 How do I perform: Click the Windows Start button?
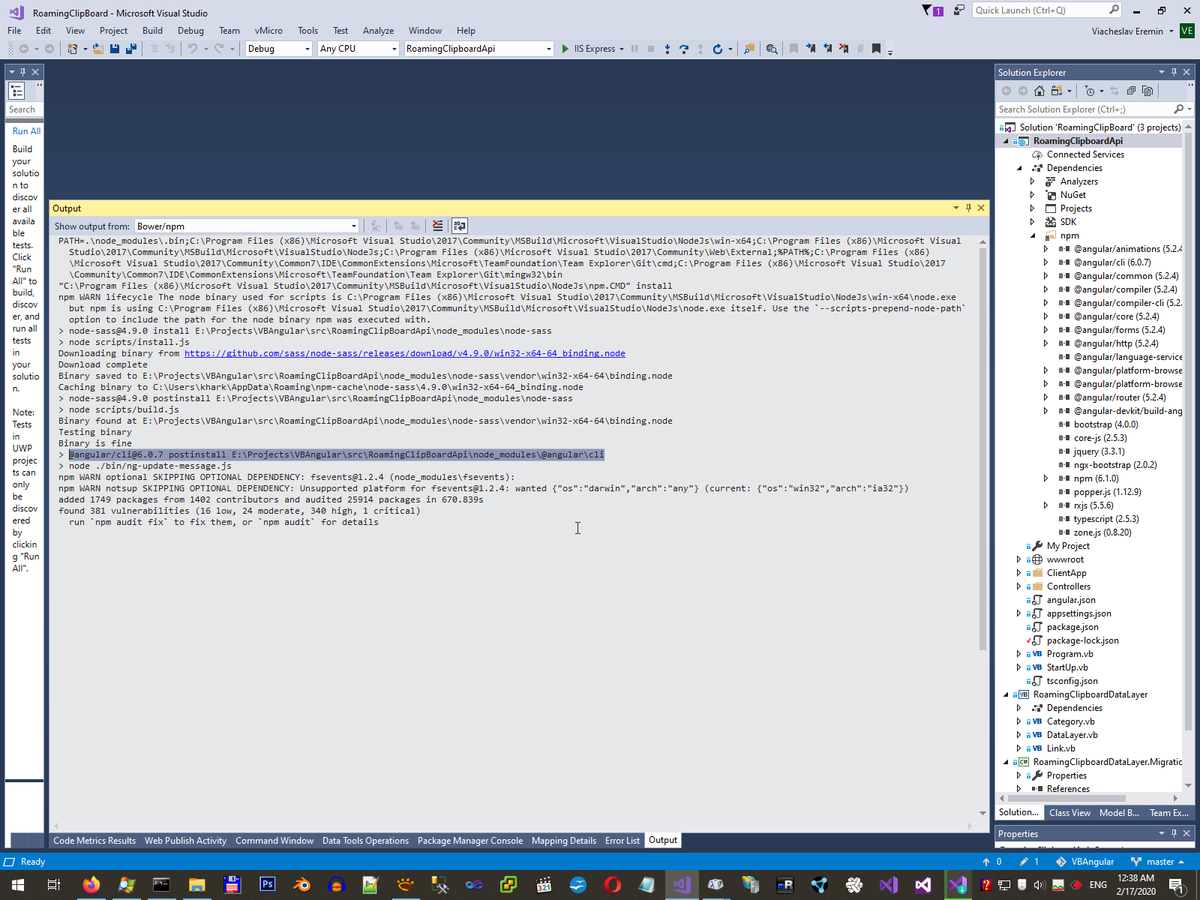18,885
